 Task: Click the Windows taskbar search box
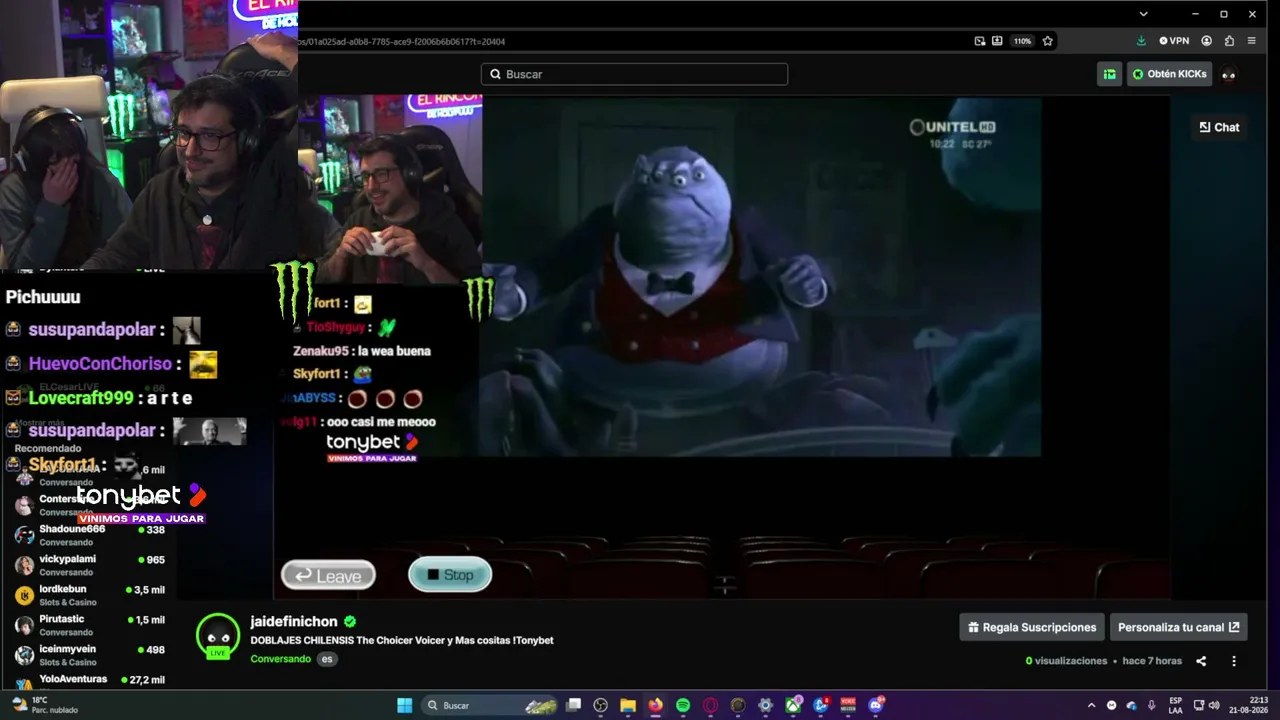point(490,705)
